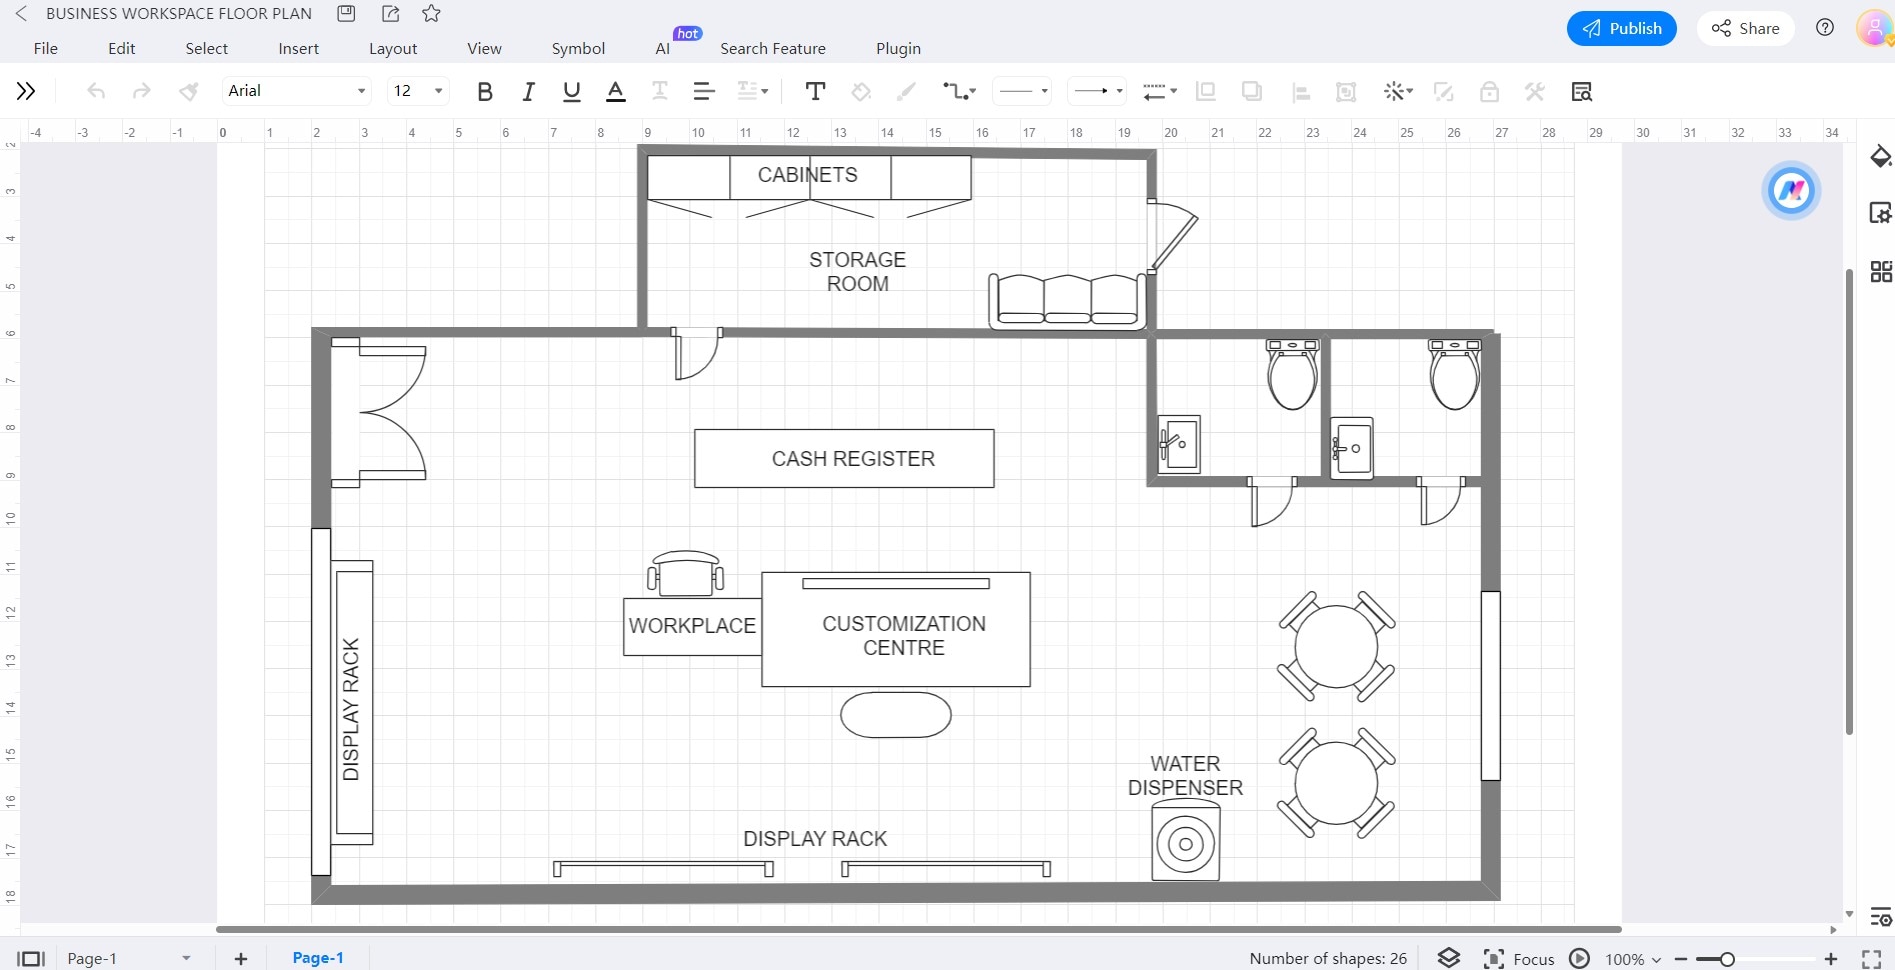Click the zoom in plus button

(x=1831, y=959)
